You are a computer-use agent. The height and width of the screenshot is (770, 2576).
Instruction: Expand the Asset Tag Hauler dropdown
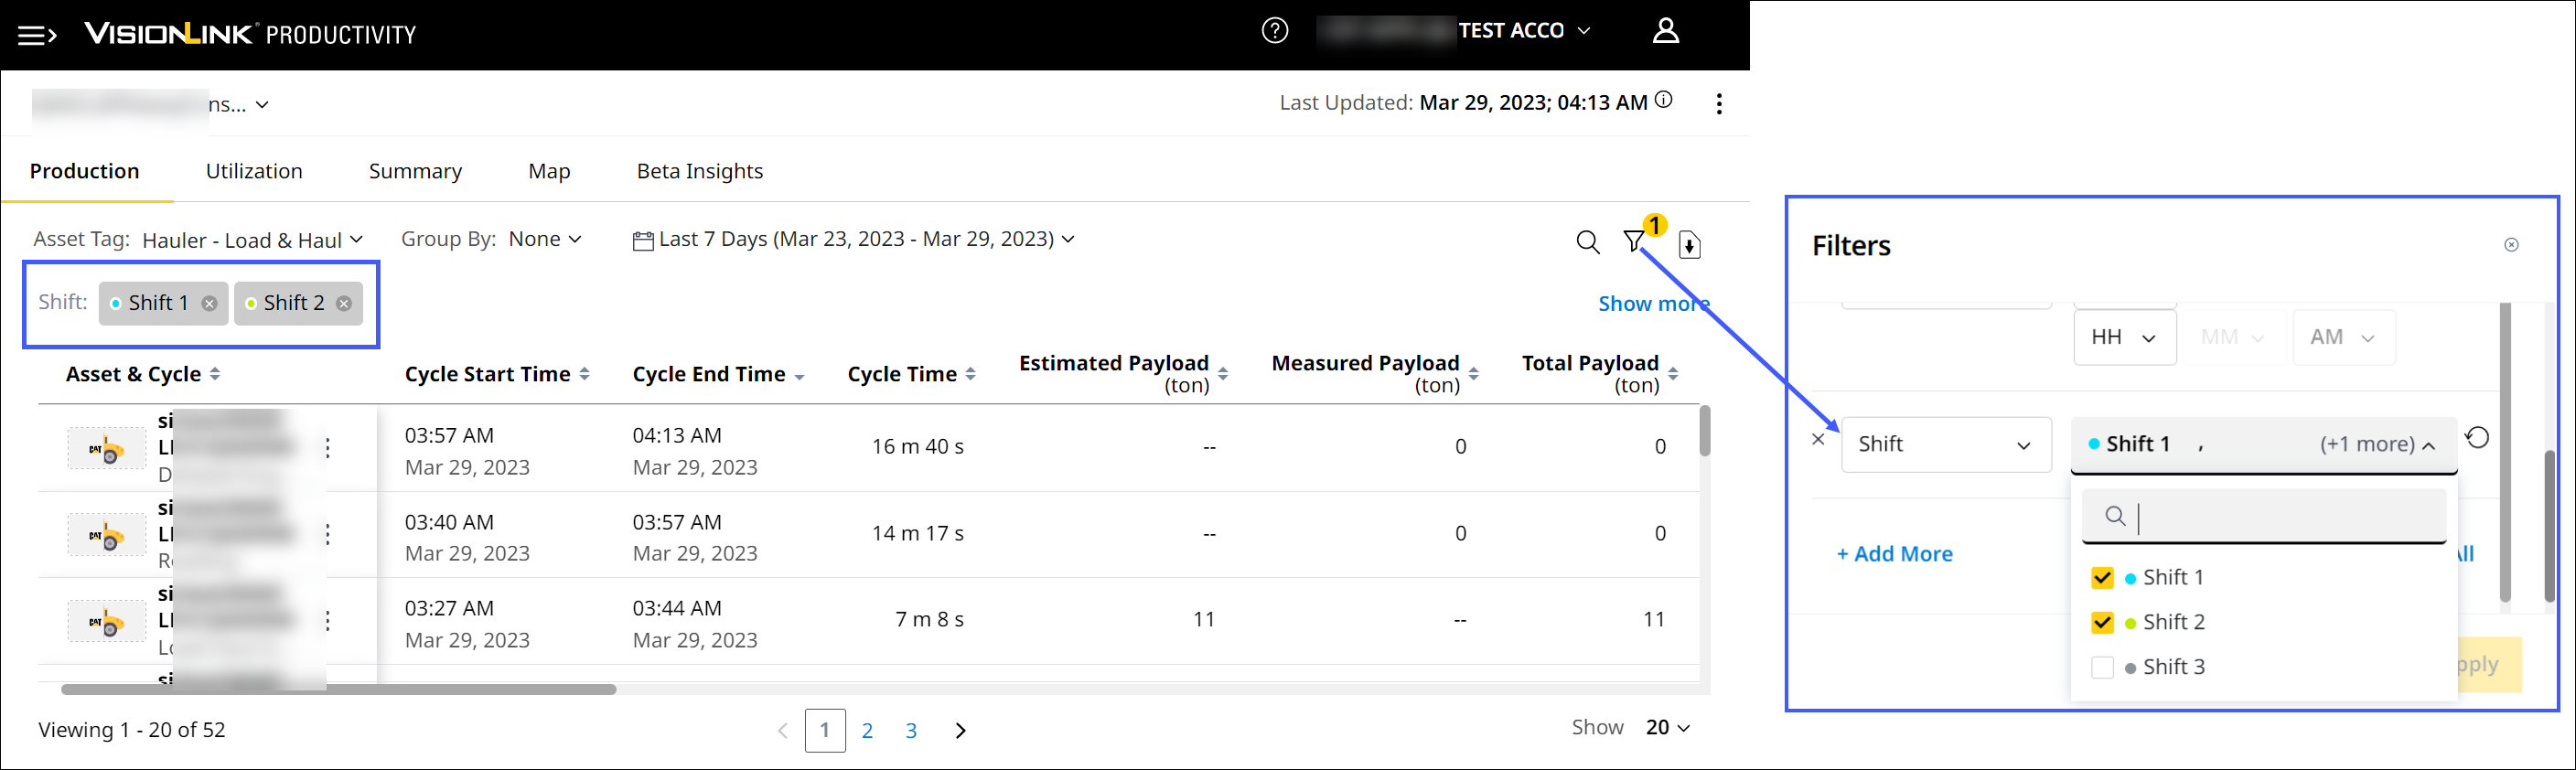252,240
